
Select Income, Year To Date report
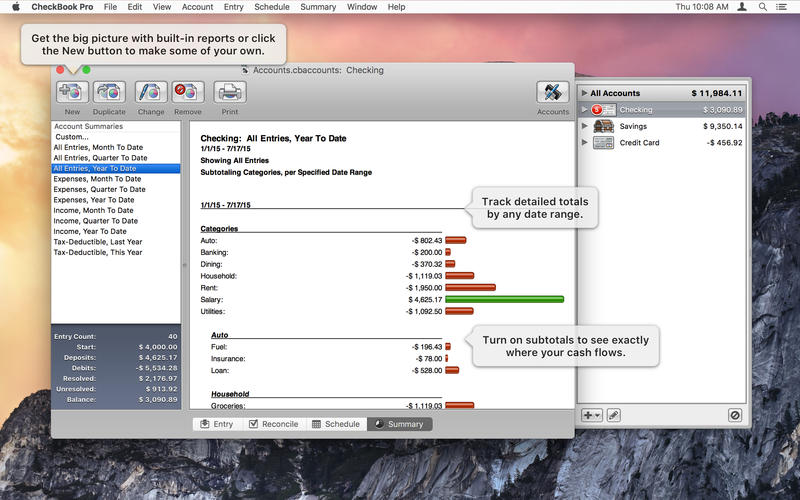[116, 231]
